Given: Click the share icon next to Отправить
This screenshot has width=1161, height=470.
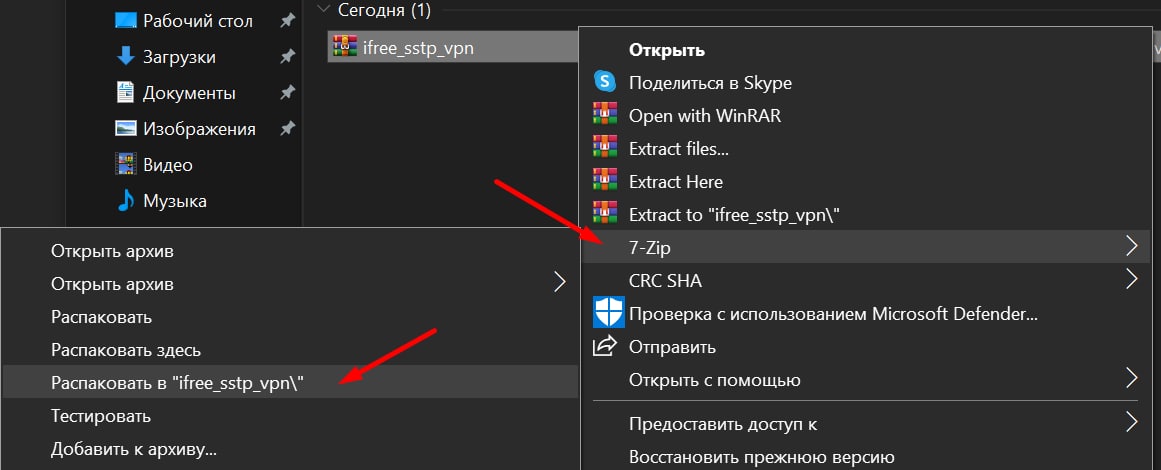Looking at the screenshot, I should tap(605, 347).
